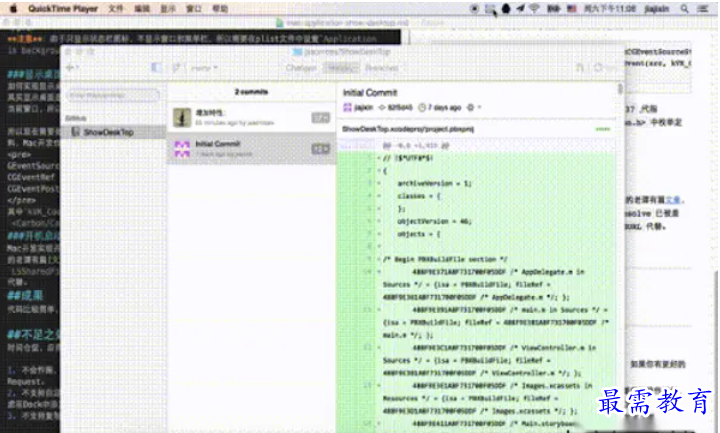Open the 窗口 menu in menu bar
This screenshot has width=720, height=433.
tap(194, 9)
